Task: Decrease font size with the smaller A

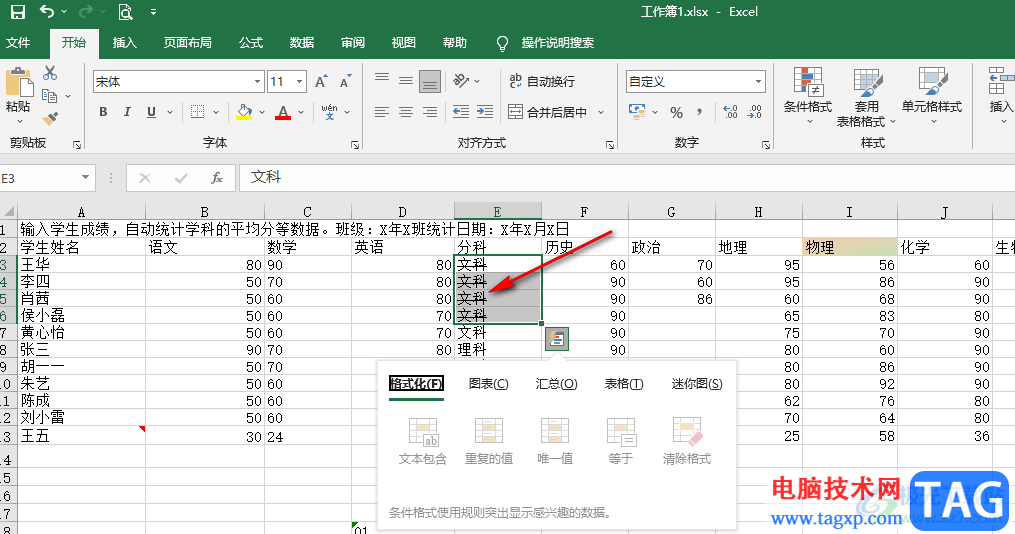Action: (x=345, y=82)
